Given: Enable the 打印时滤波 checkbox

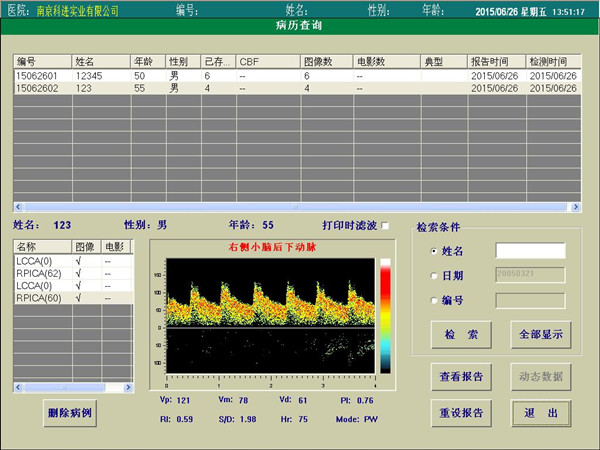Looking at the screenshot, I should tap(385, 226).
